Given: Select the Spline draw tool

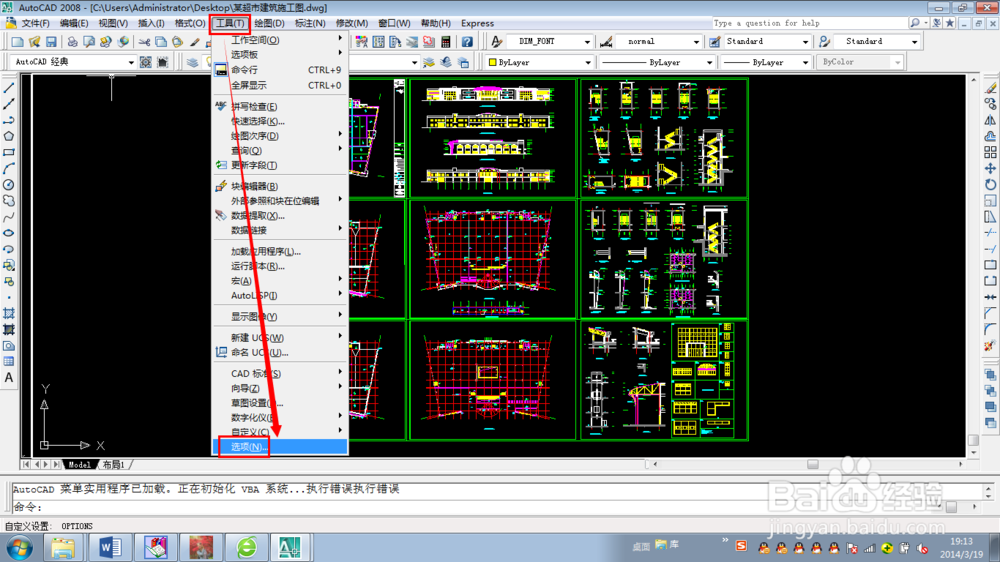Looking at the screenshot, I should (9, 217).
